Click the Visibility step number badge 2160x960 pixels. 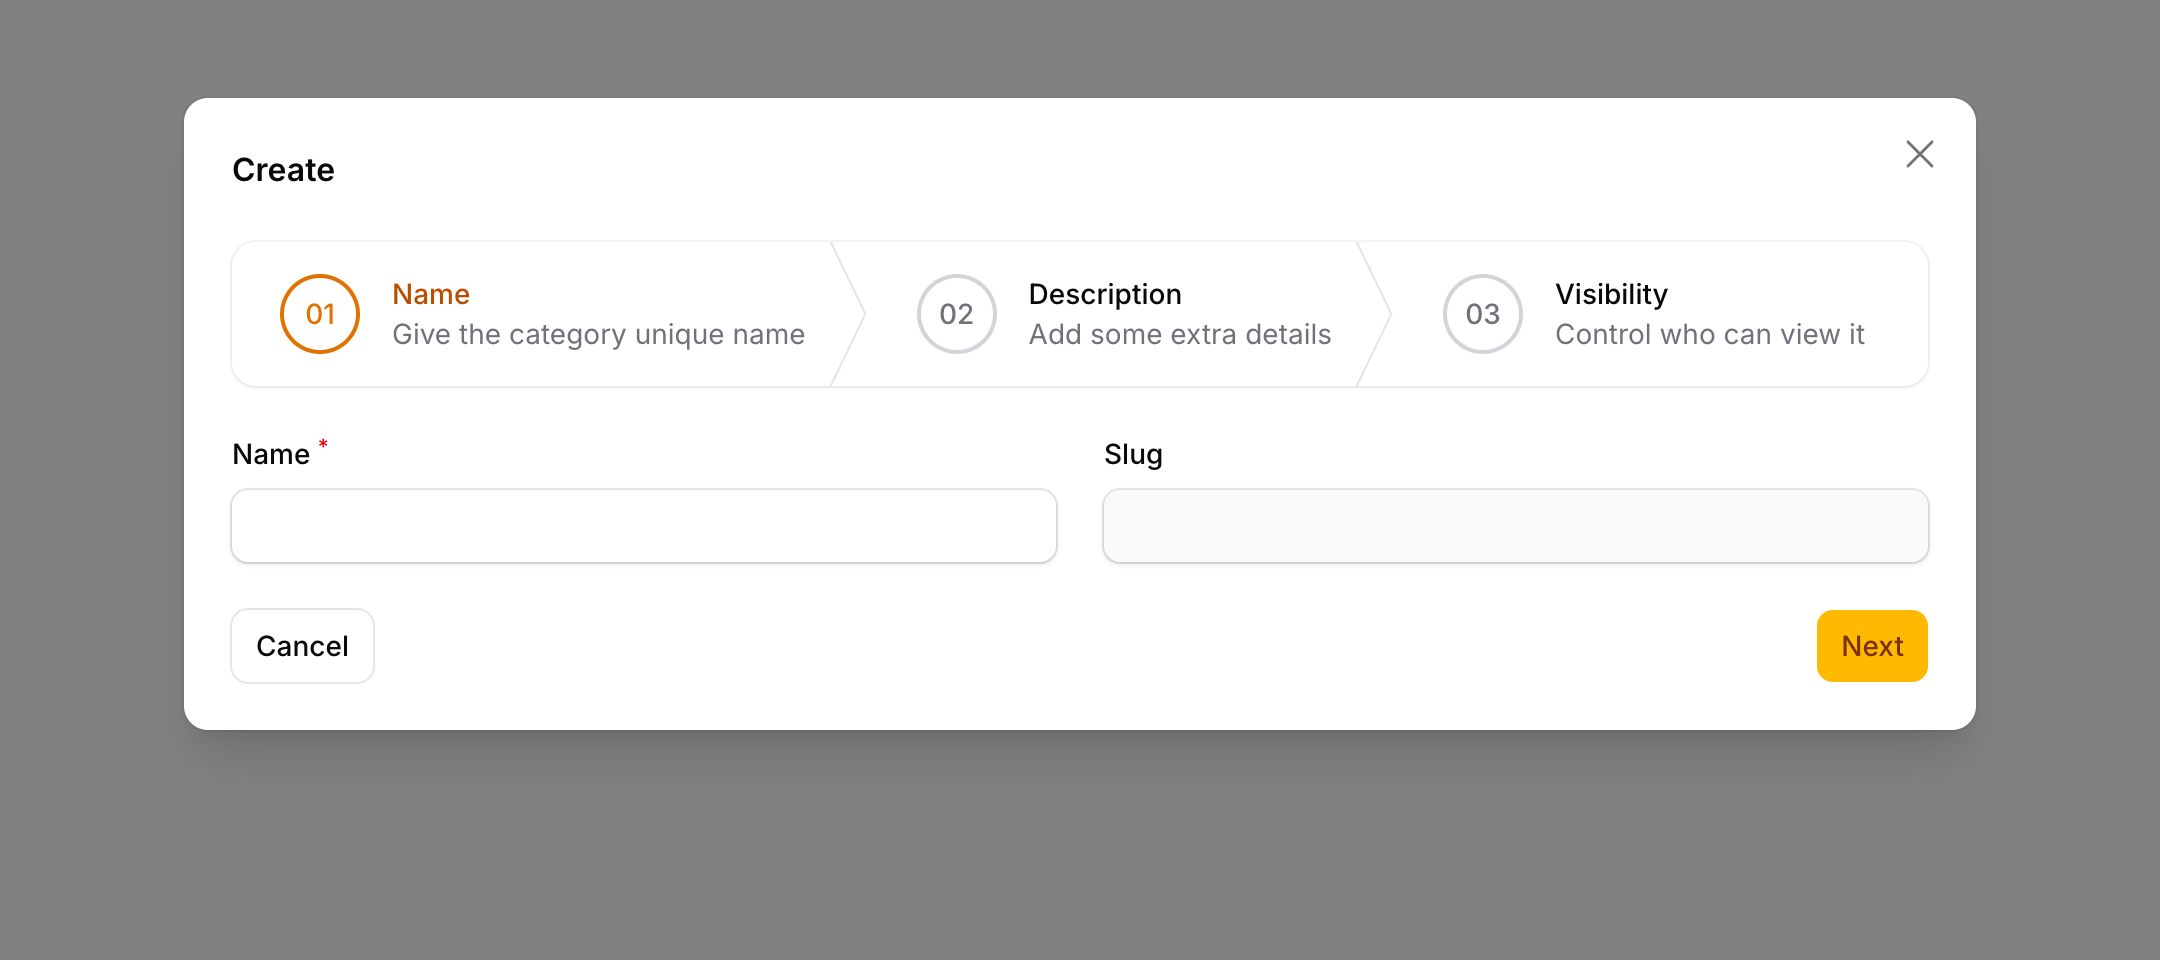[1481, 314]
